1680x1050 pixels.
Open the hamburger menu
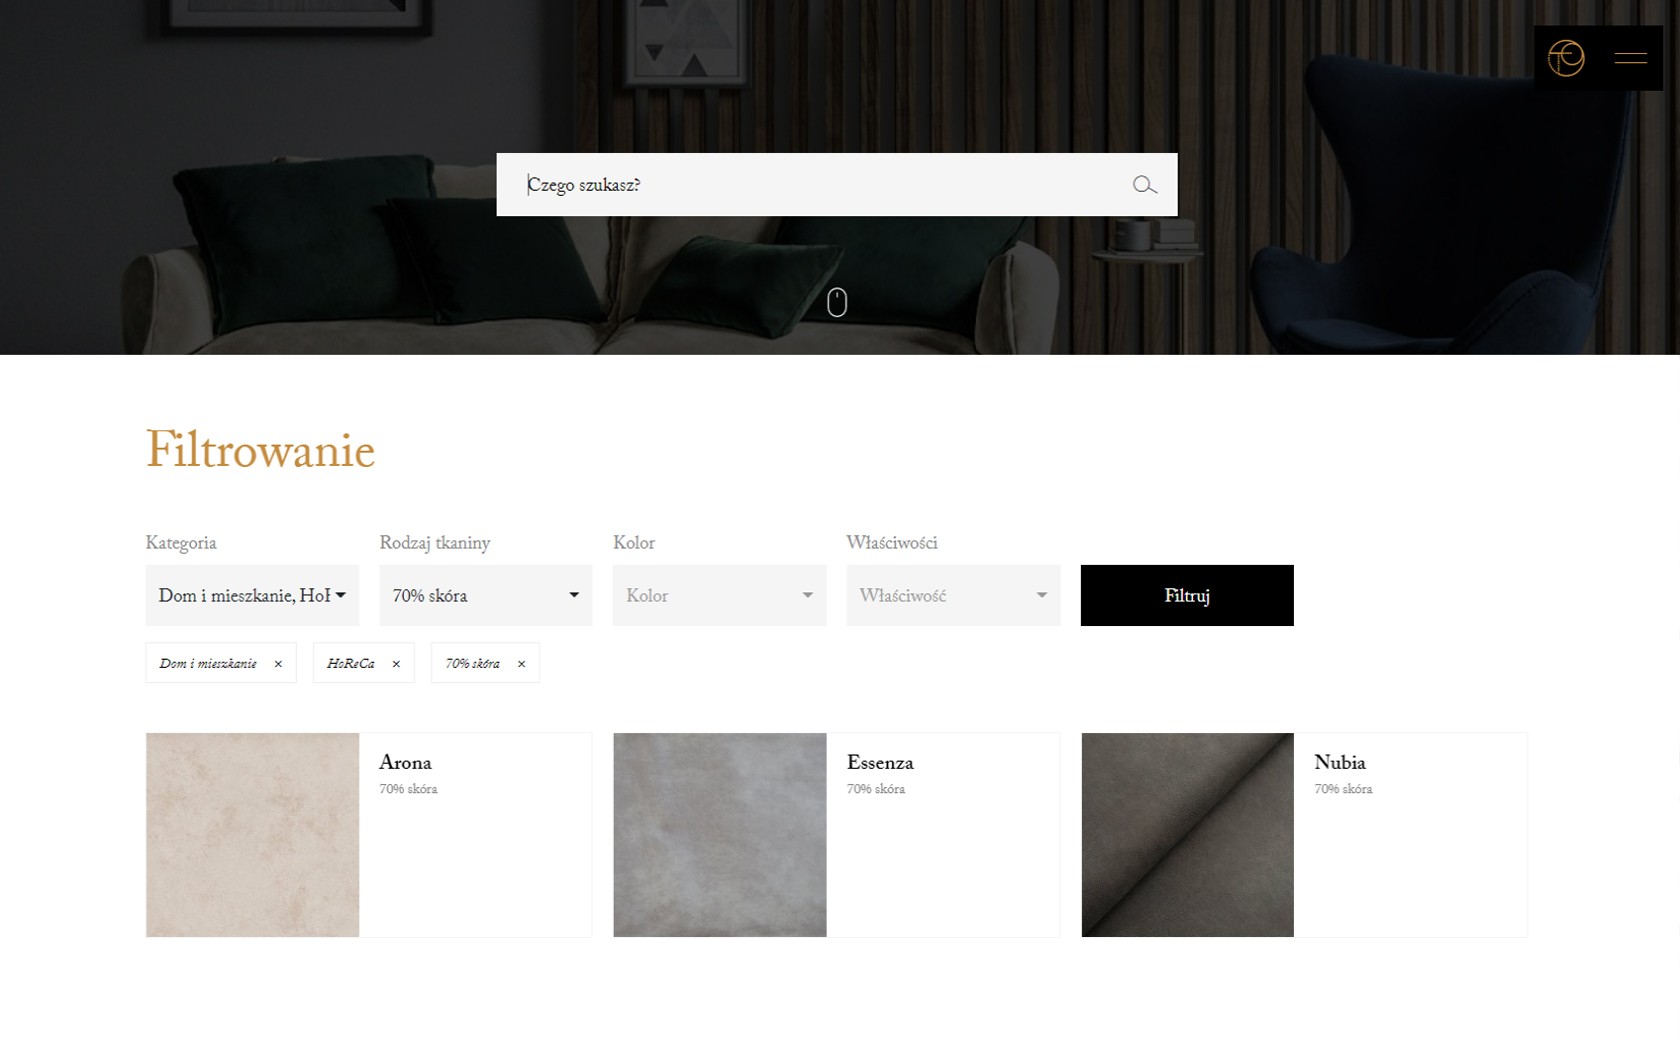(1630, 58)
